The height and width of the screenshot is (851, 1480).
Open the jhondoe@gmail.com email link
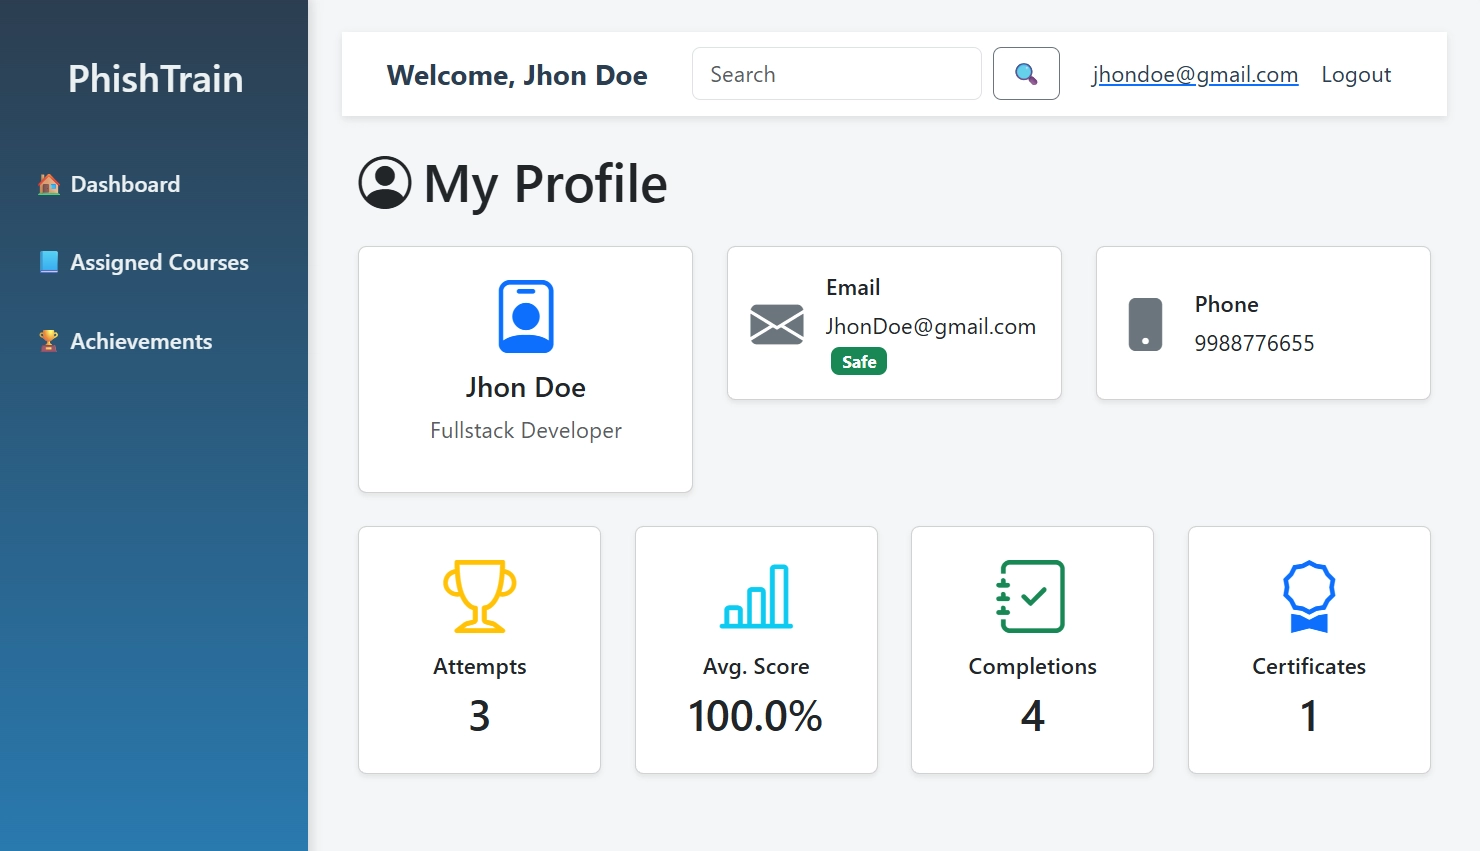point(1195,74)
